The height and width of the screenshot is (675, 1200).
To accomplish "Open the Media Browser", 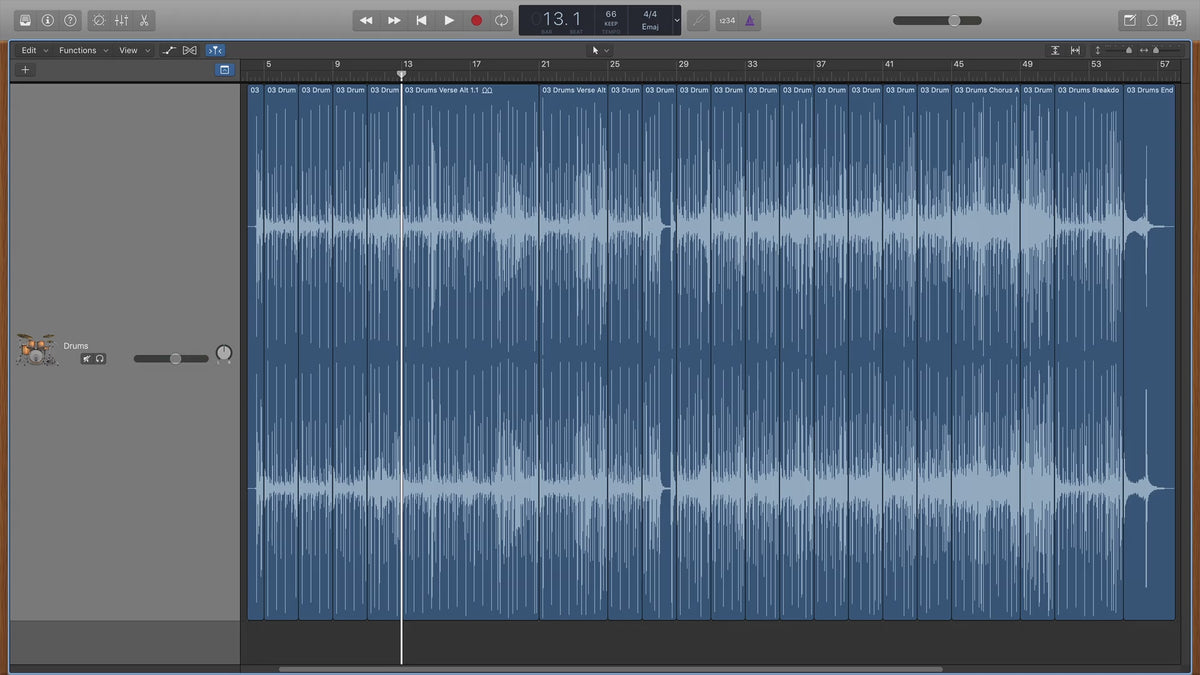I will pyautogui.click(x=1174, y=20).
